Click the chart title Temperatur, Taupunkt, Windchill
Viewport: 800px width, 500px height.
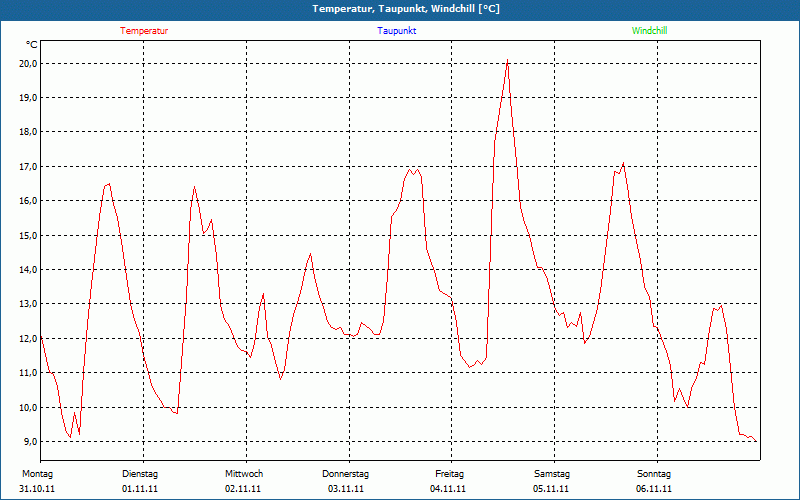(406, 9)
